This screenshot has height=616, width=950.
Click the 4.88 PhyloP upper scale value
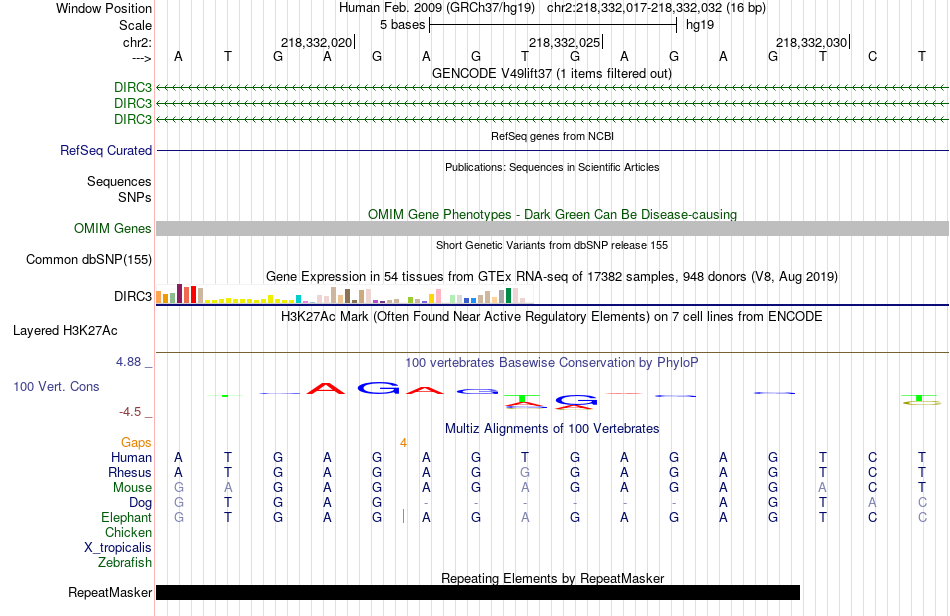(128, 362)
